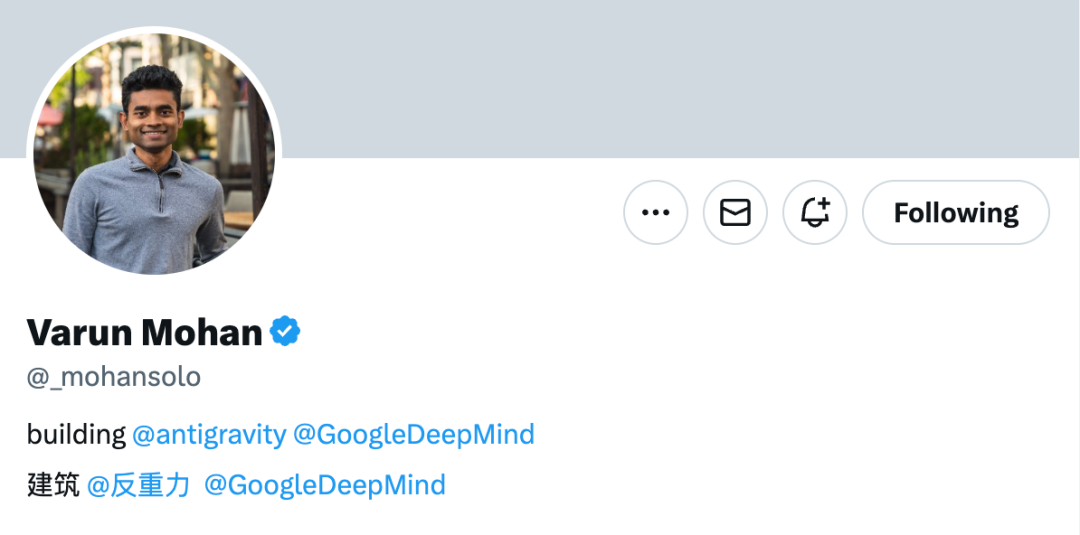
Task: Enable post notifications for this profile
Action: (815, 212)
